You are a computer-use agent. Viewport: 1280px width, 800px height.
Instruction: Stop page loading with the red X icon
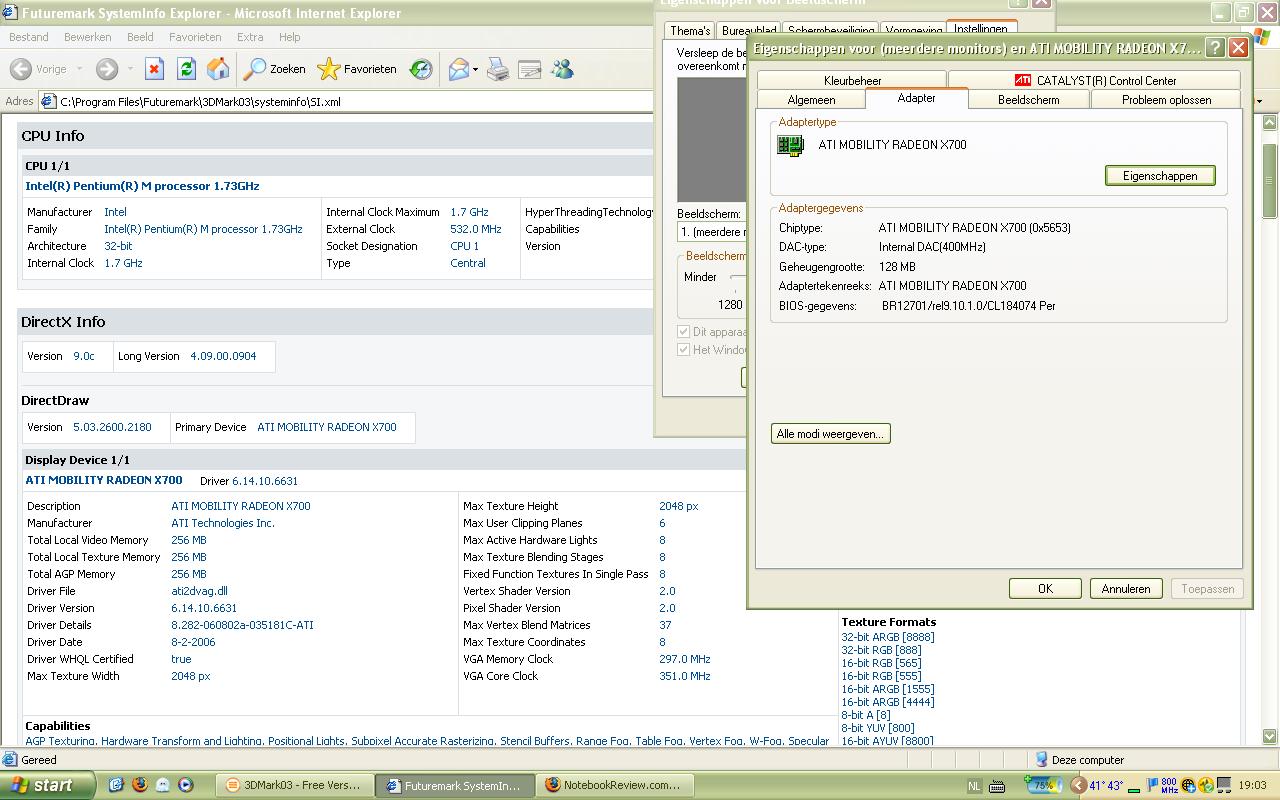coord(154,69)
